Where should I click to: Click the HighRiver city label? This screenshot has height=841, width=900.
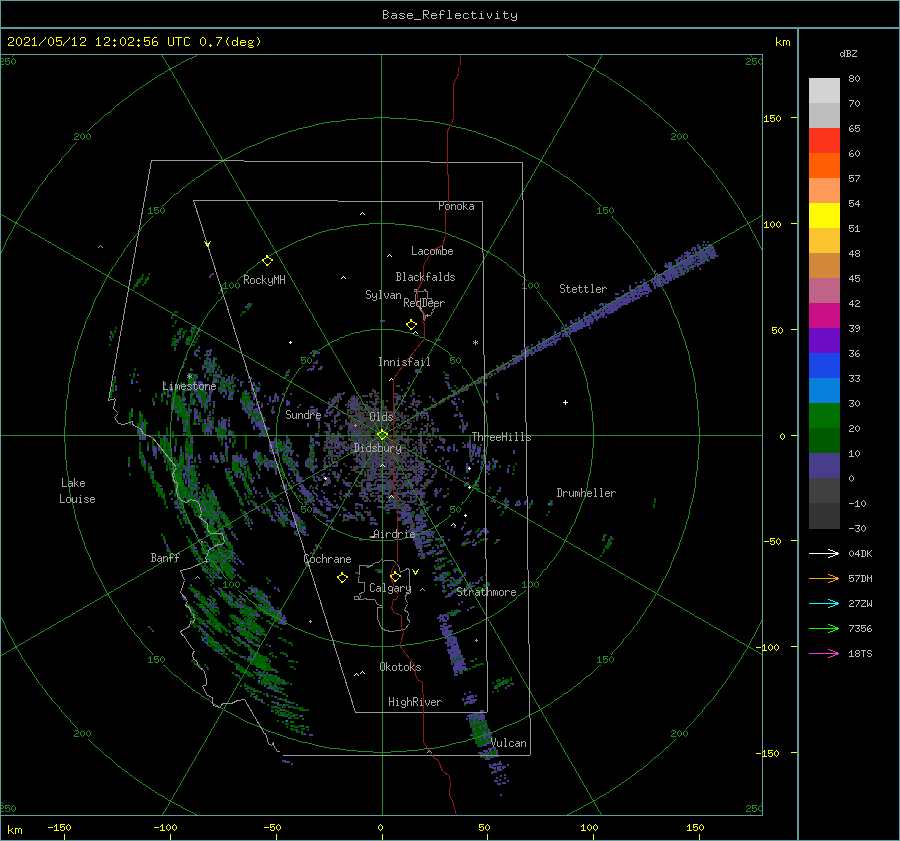[415, 702]
